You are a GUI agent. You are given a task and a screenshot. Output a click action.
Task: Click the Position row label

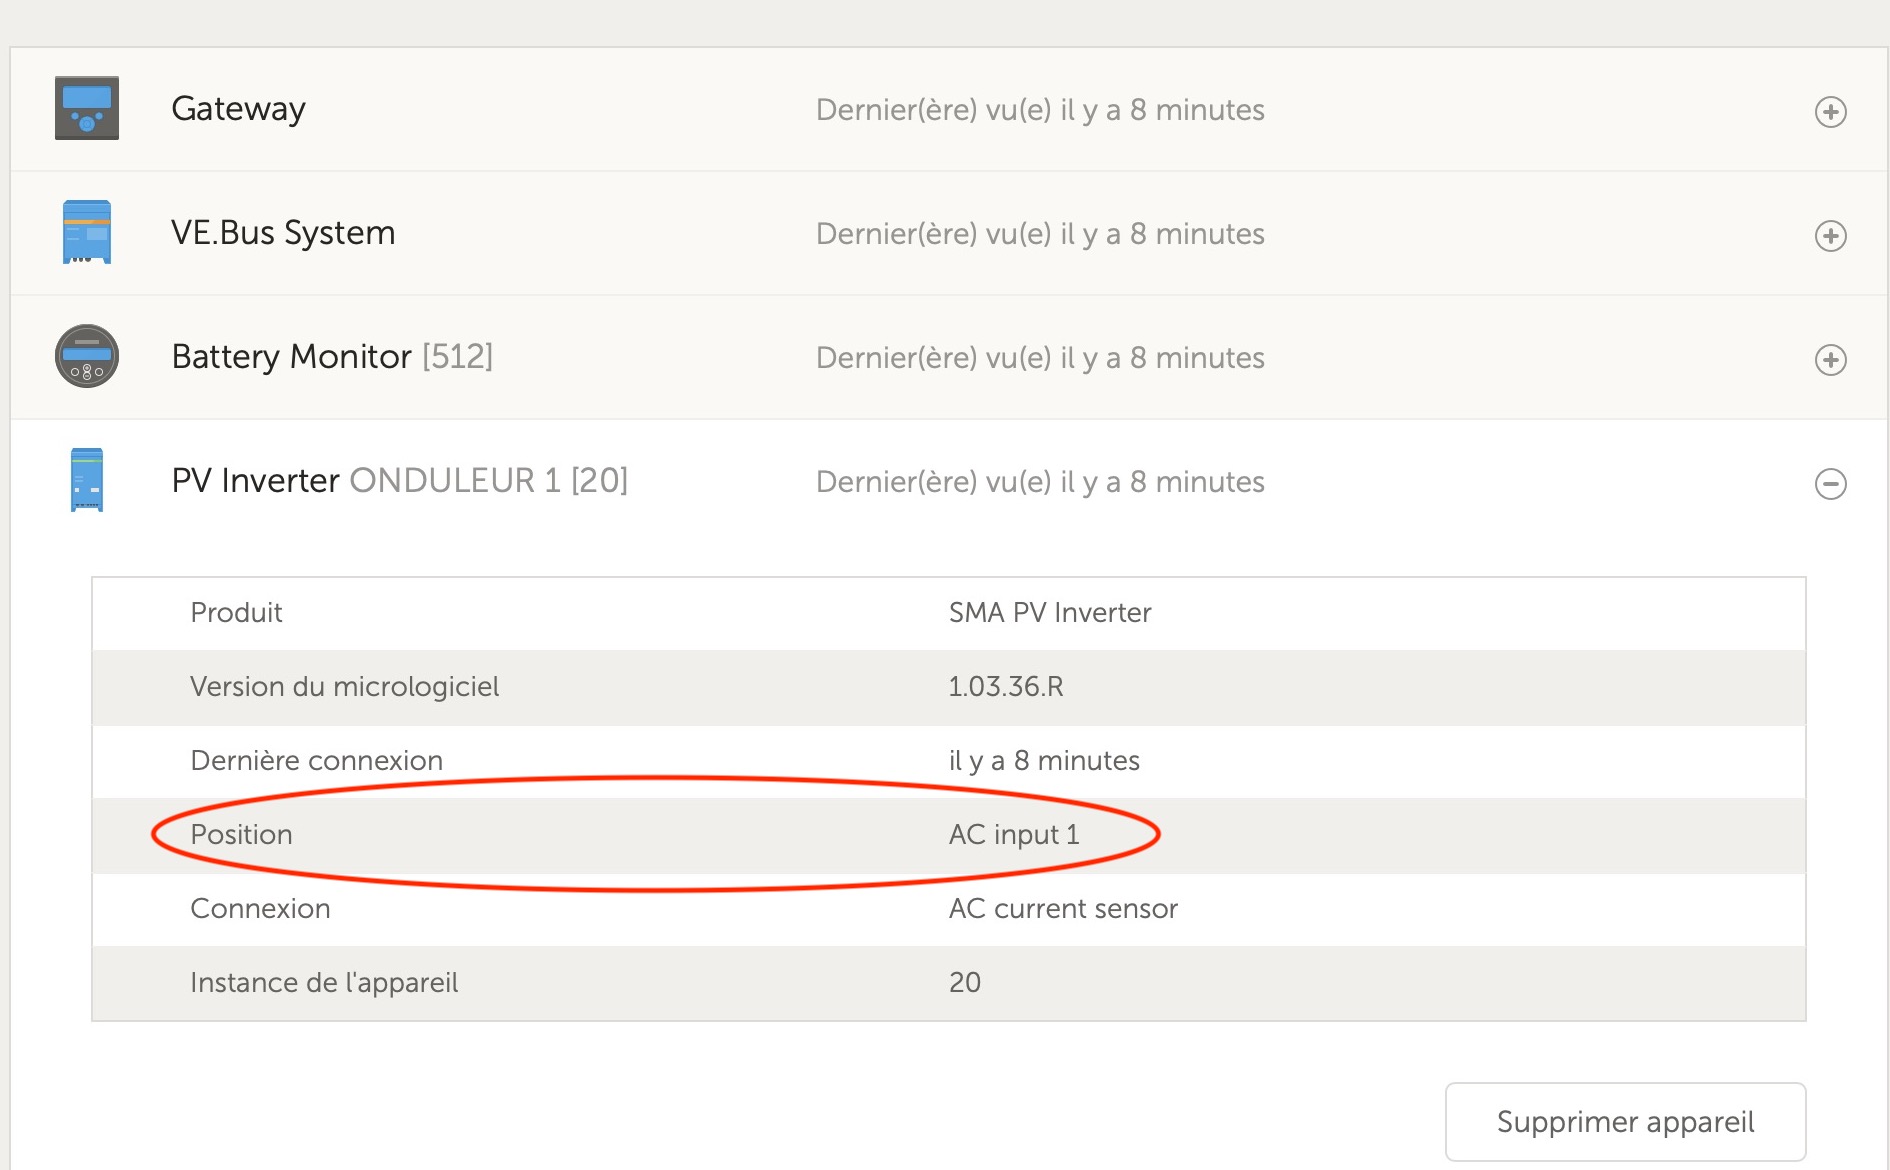tap(241, 834)
